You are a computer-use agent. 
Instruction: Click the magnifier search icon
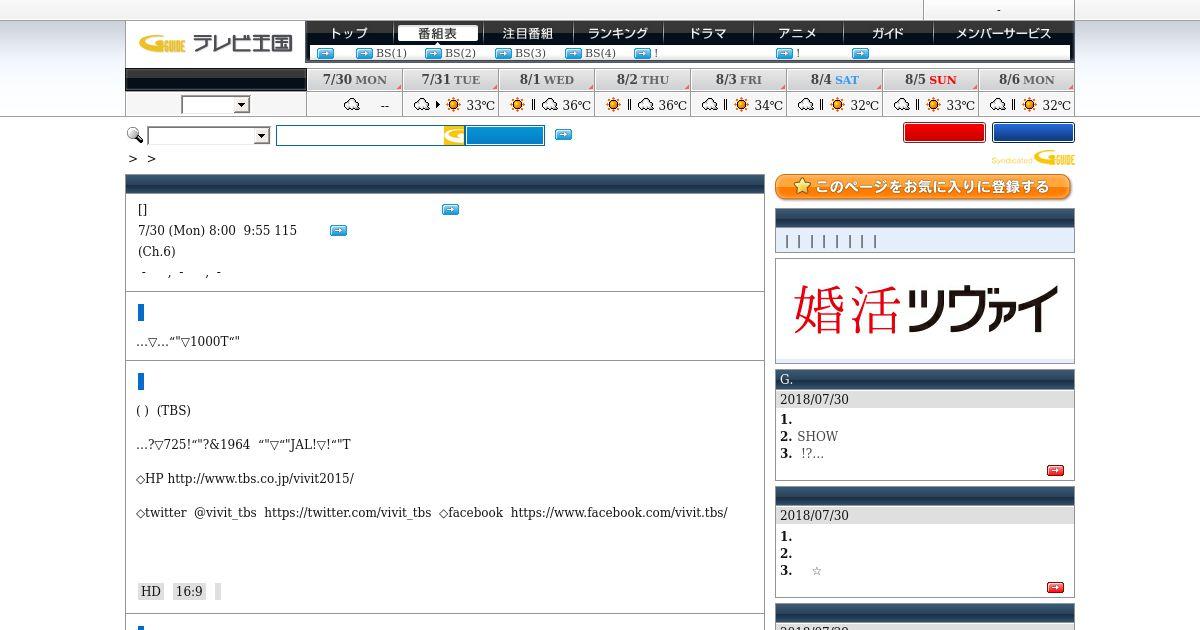pos(135,135)
